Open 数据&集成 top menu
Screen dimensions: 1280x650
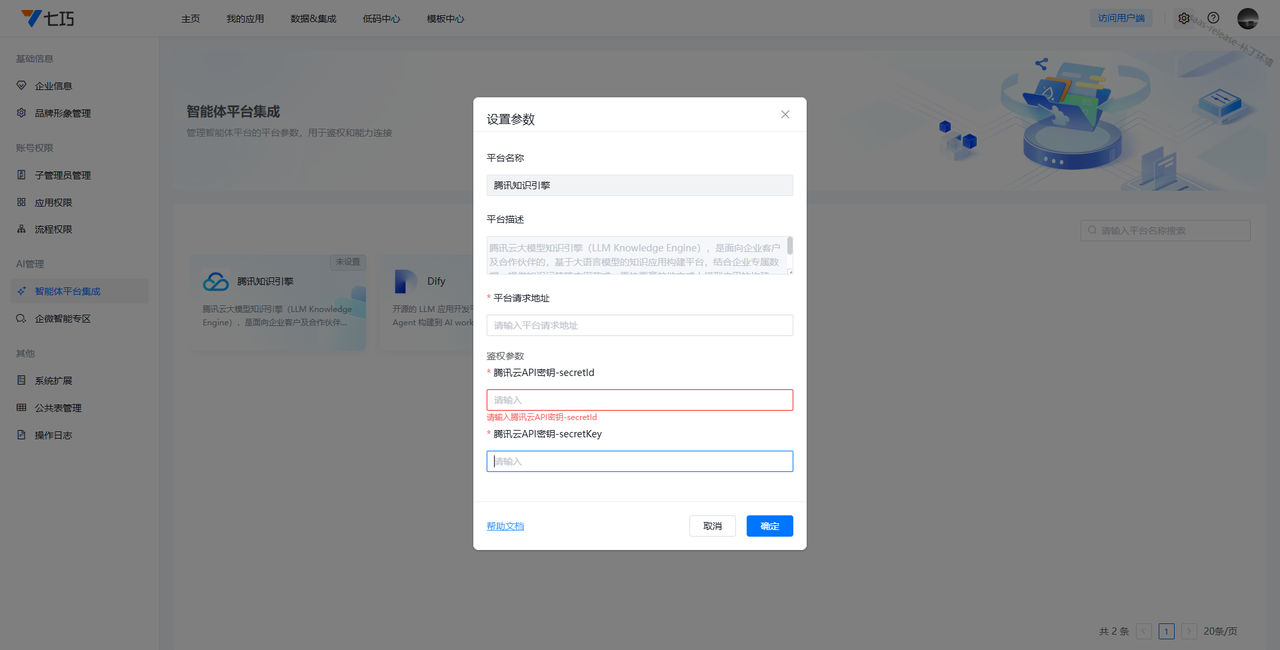(x=313, y=19)
